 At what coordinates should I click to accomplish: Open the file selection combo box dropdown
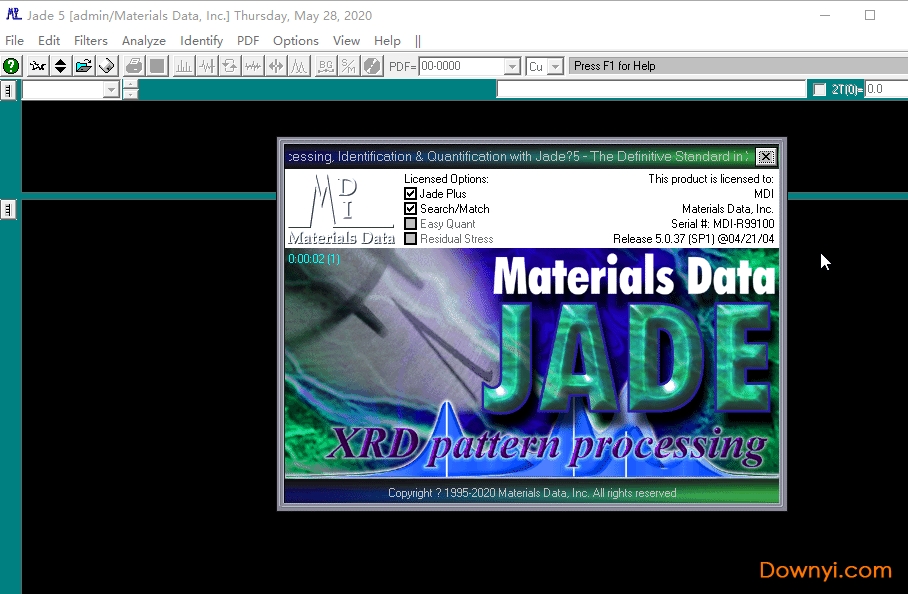[109, 88]
